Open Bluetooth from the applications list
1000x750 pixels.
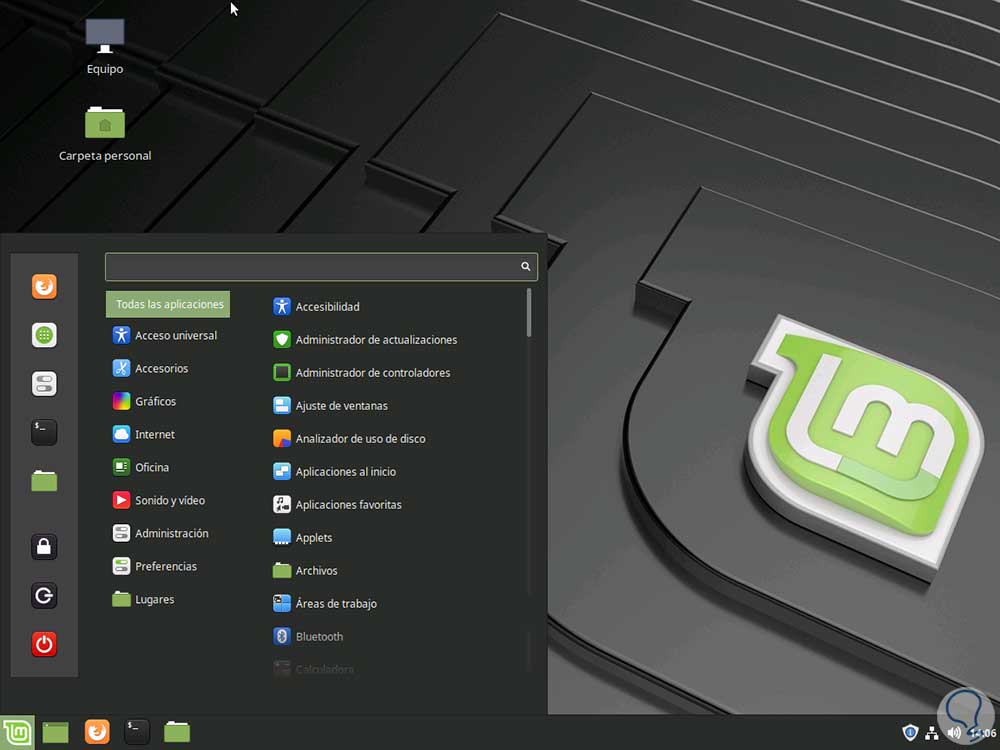point(308,636)
